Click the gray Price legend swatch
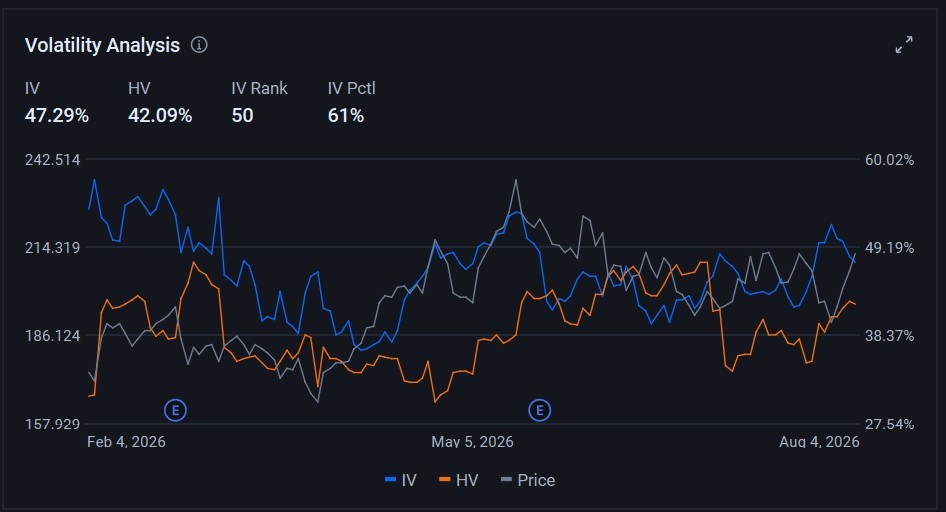 coord(506,480)
